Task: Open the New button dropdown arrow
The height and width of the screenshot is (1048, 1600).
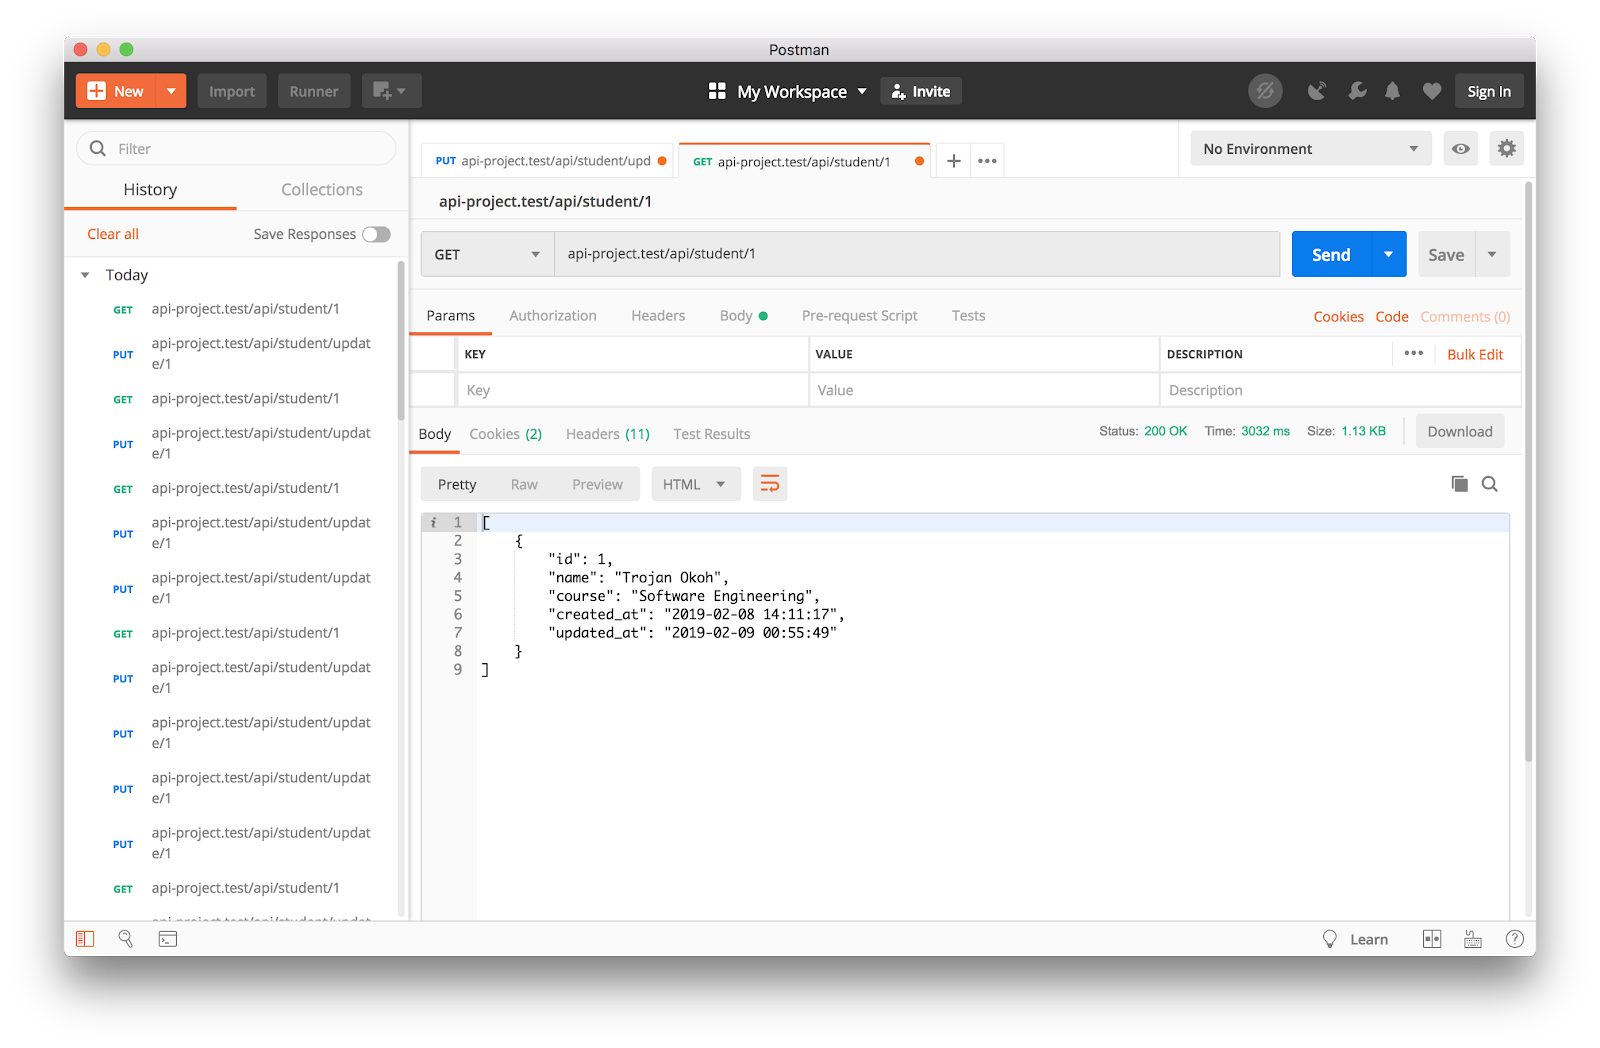Action: (171, 91)
